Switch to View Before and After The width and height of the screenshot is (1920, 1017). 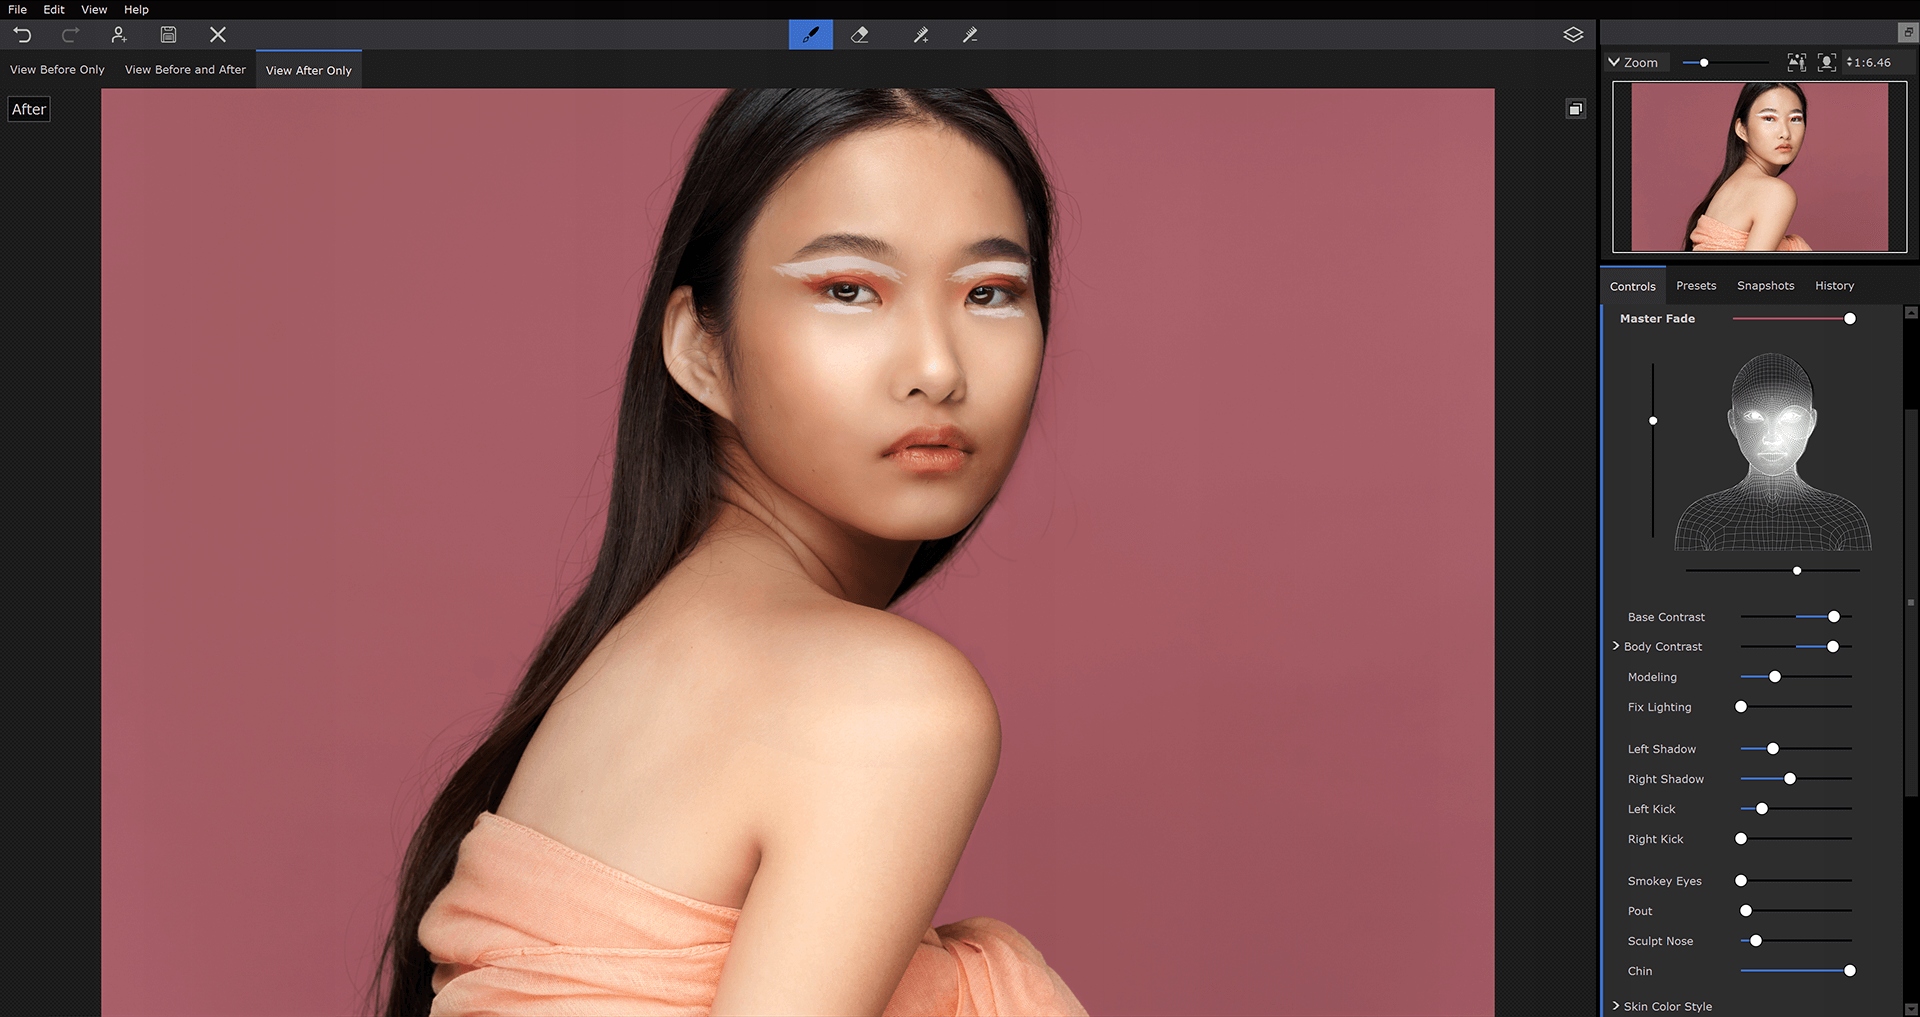pos(185,70)
